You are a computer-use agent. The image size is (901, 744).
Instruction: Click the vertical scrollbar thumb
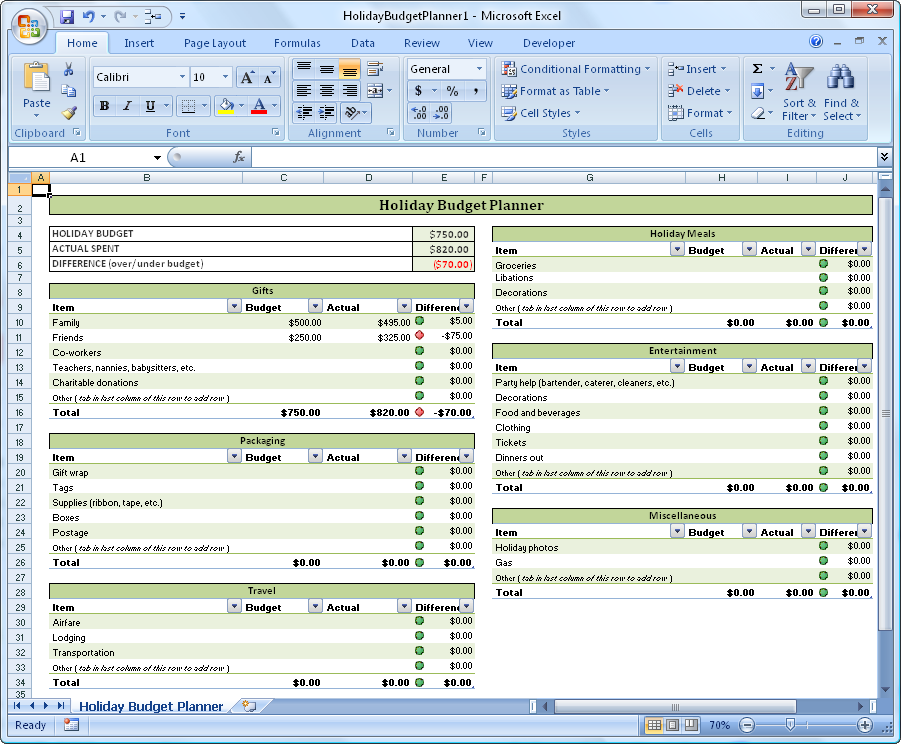(x=885, y=413)
